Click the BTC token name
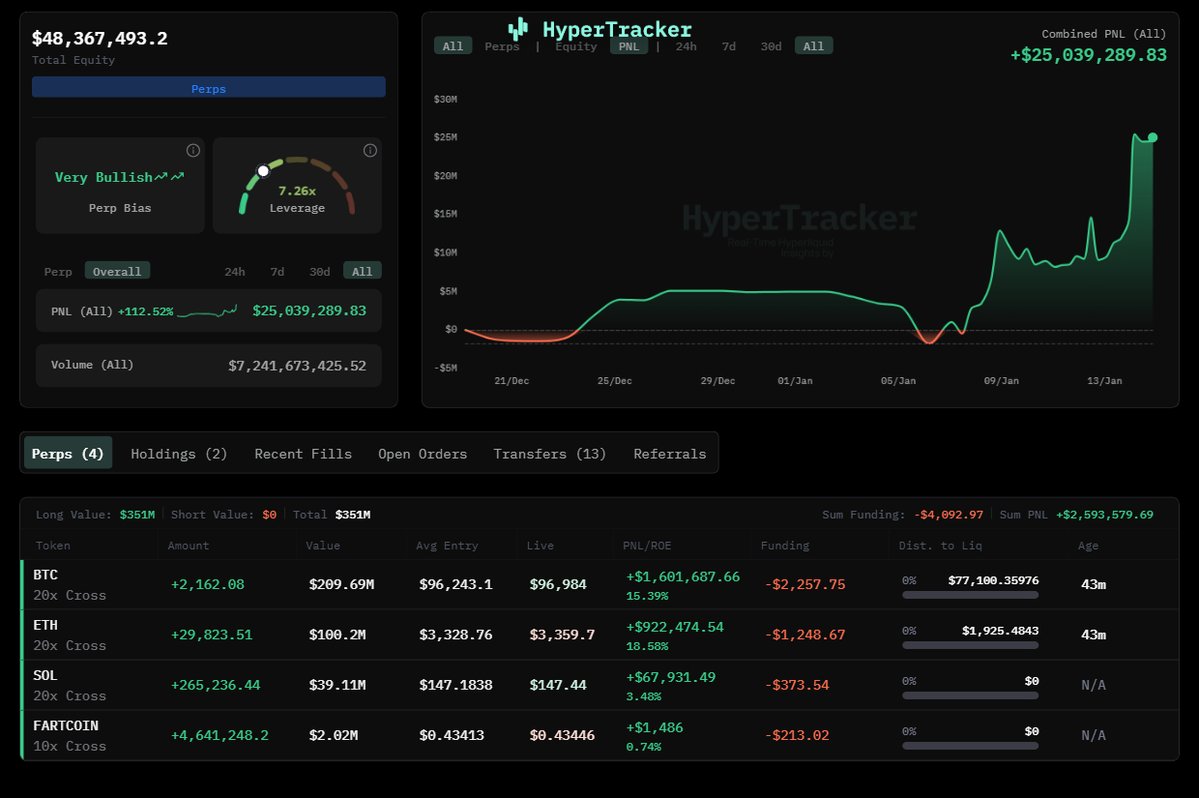The height and width of the screenshot is (798, 1199). tap(45, 574)
